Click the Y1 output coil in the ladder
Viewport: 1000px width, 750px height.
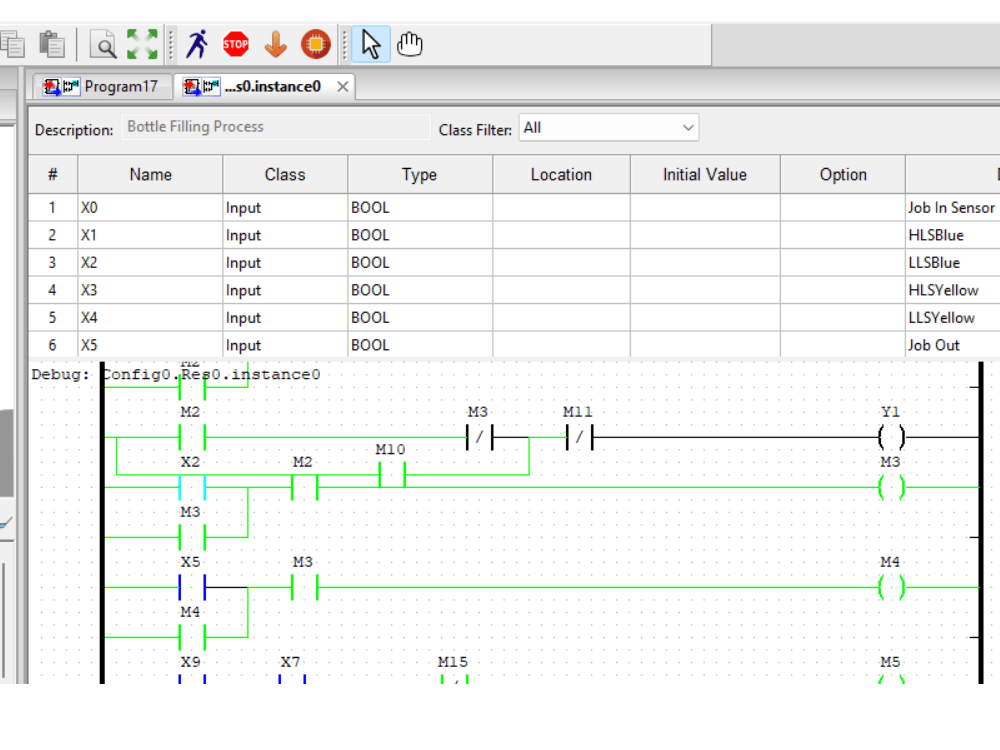click(893, 437)
